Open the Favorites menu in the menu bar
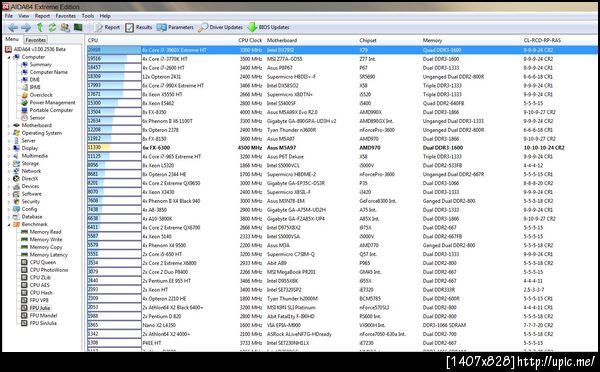Viewport: 600px width, 372px height. [x=66, y=16]
